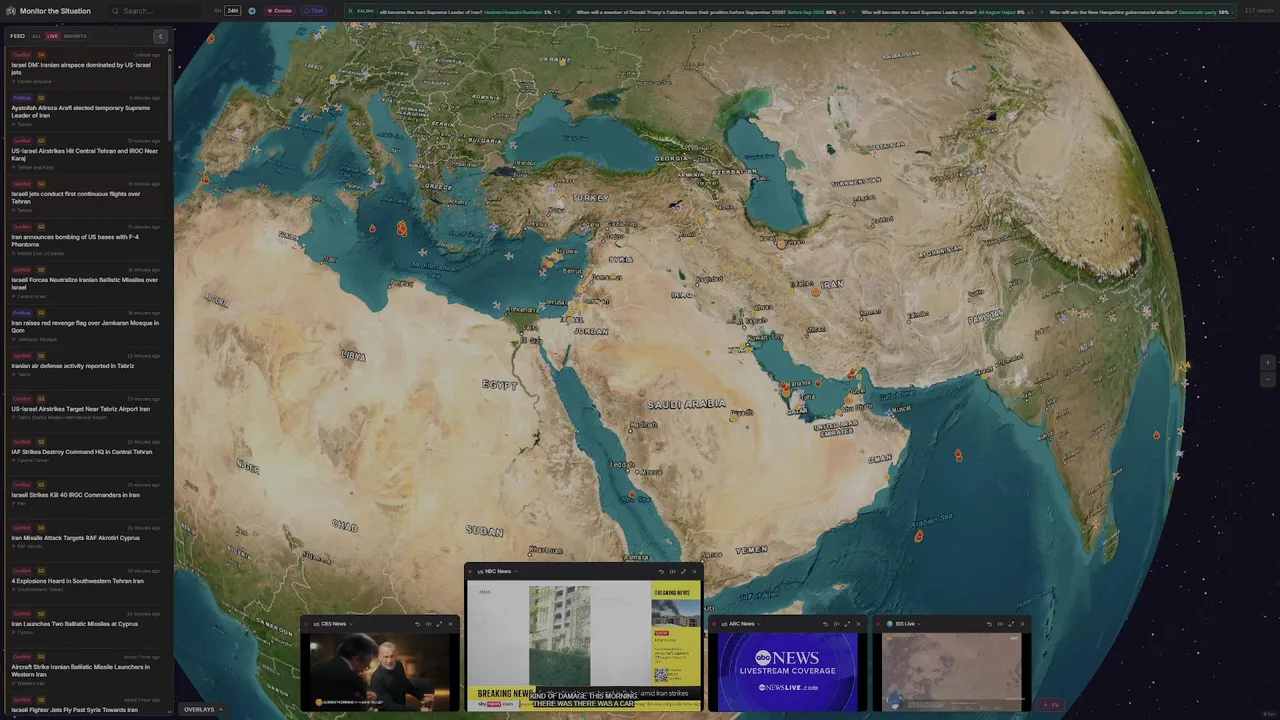Open 'Israeli Forces Neutralize Iranian Ballistic Missiles' item
This screenshot has width=1280, height=720.
click(86, 283)
